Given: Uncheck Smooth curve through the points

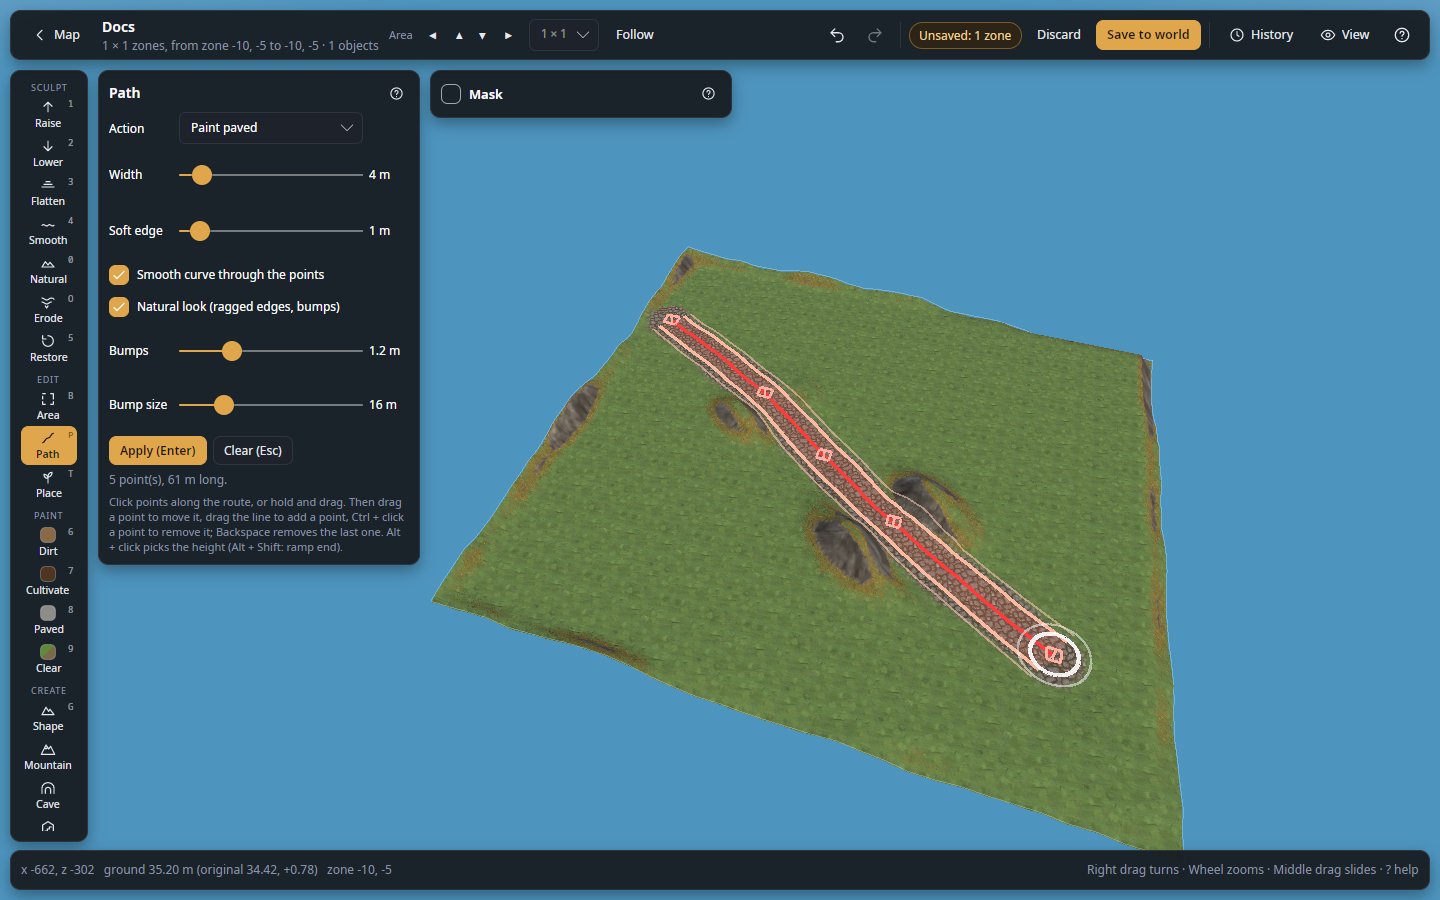Looking at the screenshot, I should (119, 274).
